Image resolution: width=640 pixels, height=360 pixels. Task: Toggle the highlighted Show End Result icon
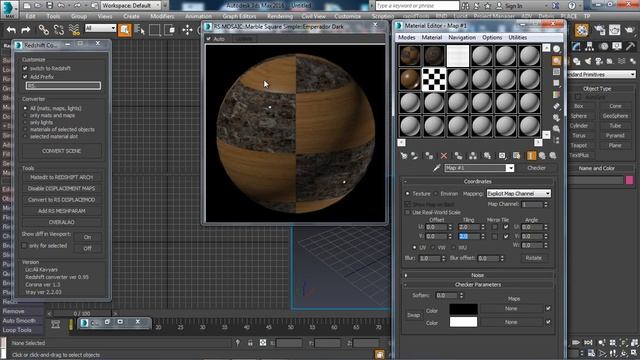(x=531, y=156)
